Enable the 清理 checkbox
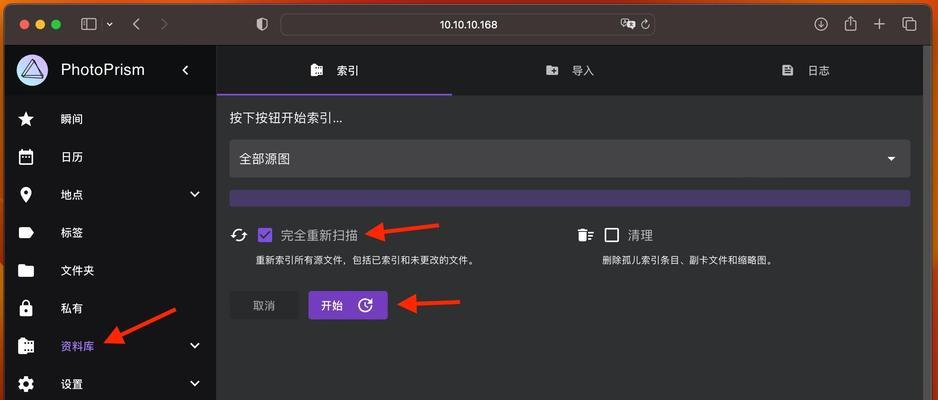 [611, 235]
